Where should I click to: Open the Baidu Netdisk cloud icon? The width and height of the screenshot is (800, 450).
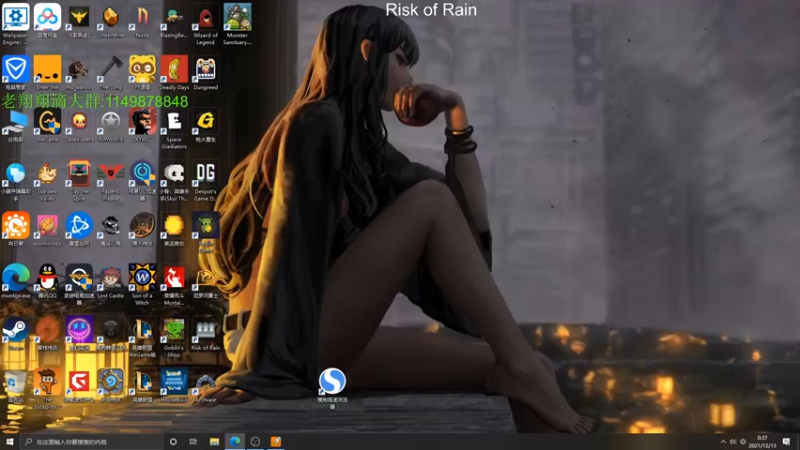pos(47,20)
